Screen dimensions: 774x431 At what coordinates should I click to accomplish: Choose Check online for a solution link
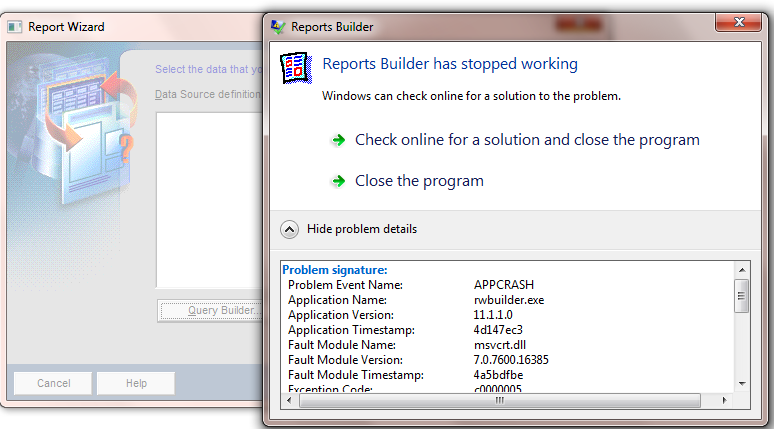(x=527, y=140)
